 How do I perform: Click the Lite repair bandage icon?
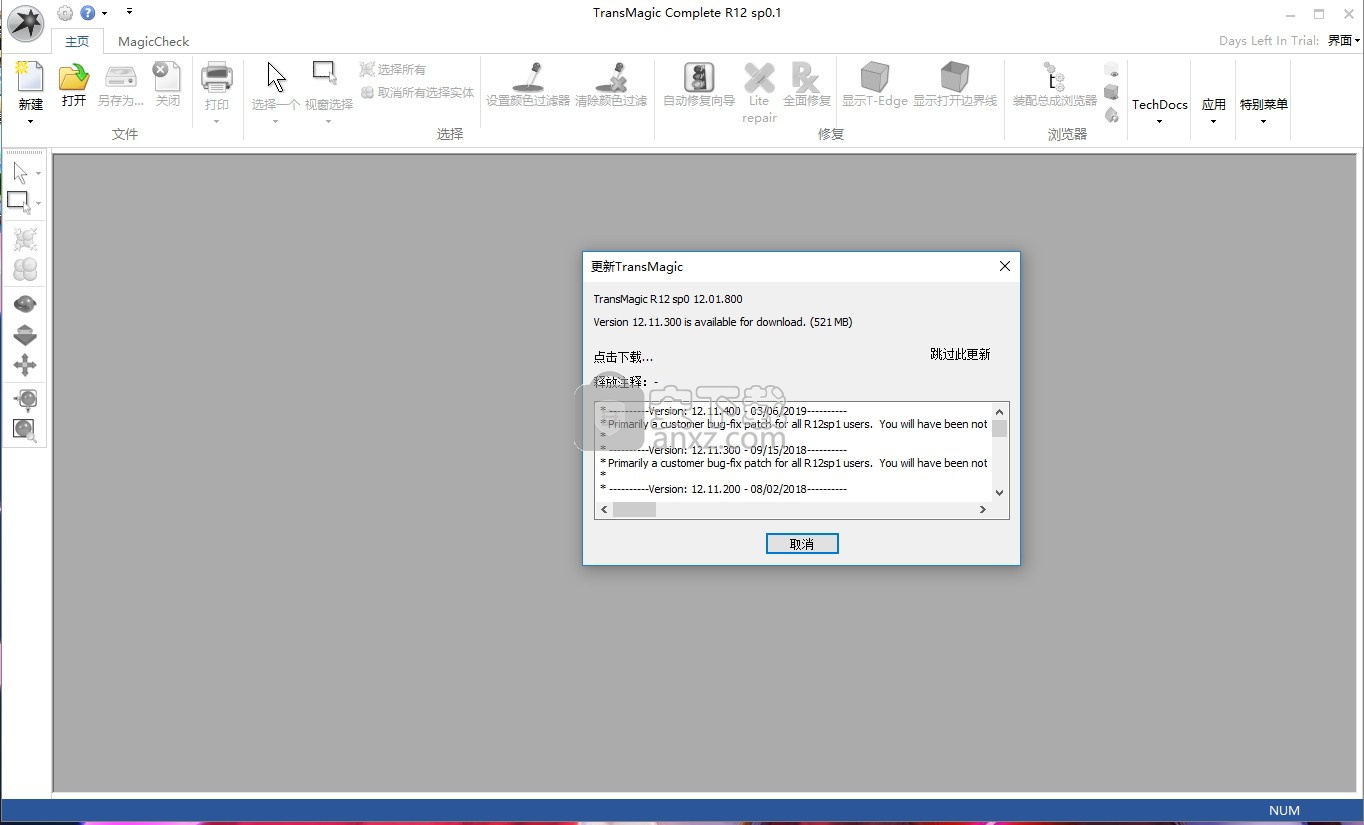tap(759, 78)
